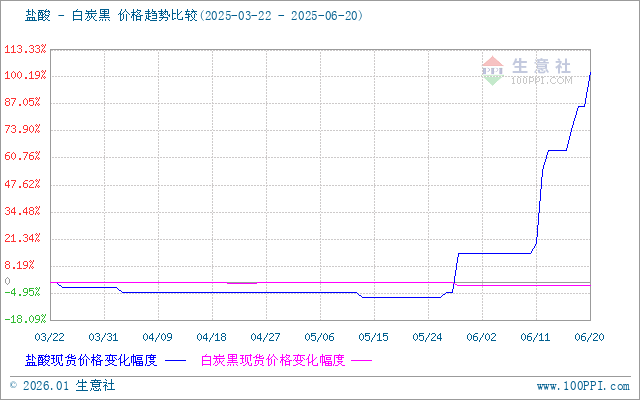Image resolution: width=640 pixels, height=400 pixels.
Task: Open the www.100PPI.com link in footer
Action: pyautogui.click(x=583, y=385)
